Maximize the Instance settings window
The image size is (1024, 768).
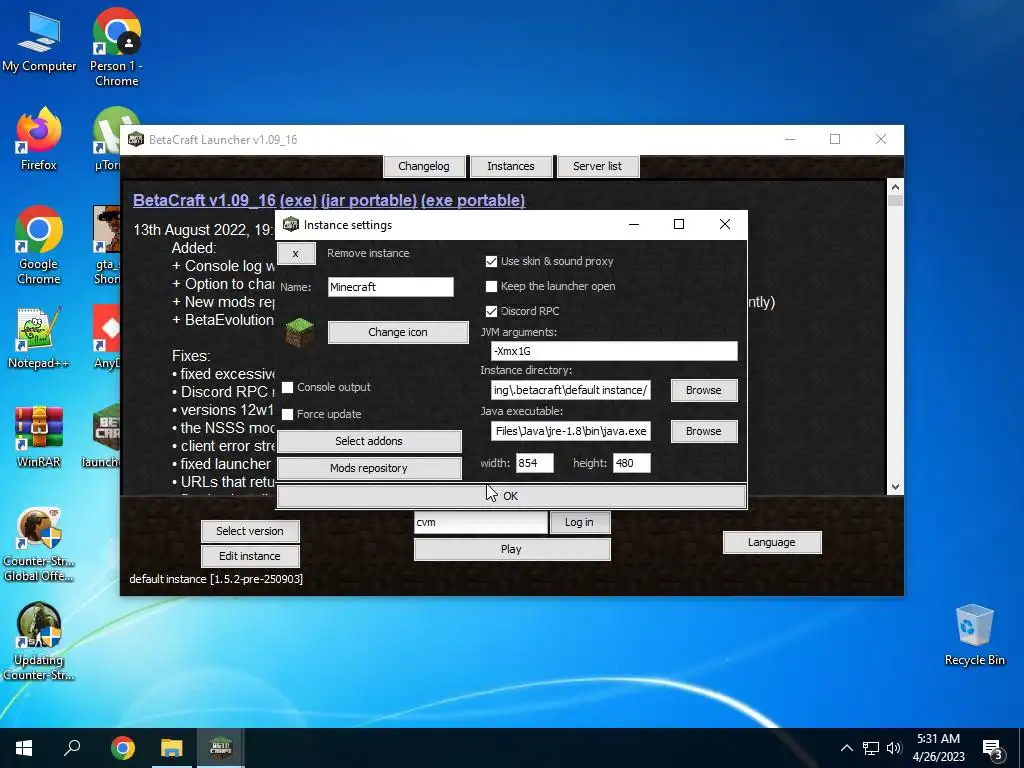tap(679, 224)
